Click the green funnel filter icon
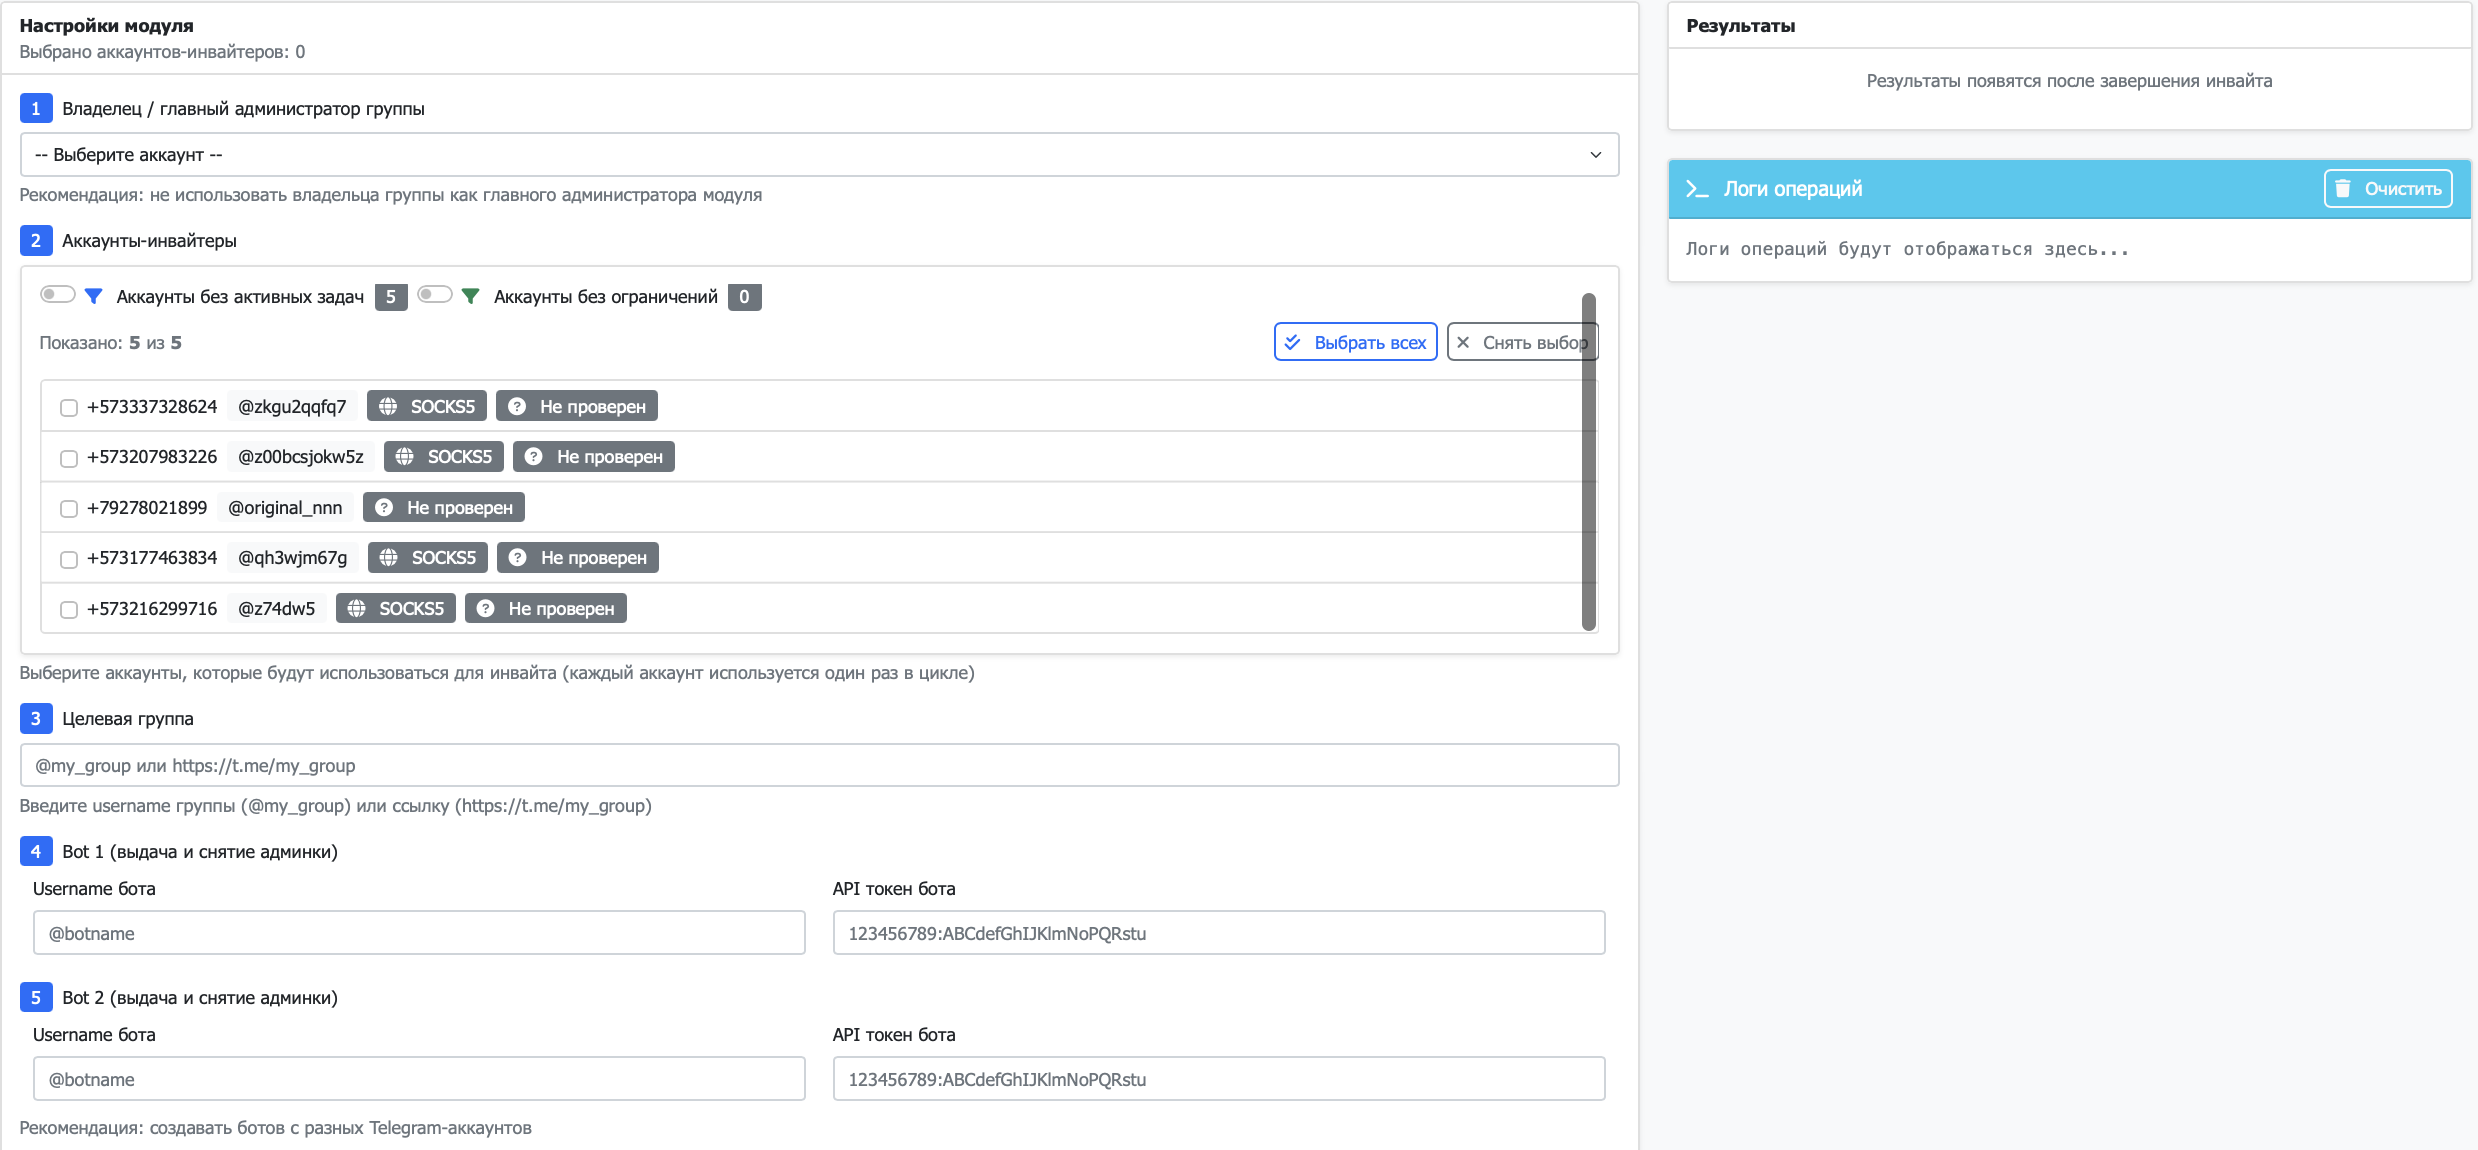Screen dimensions: 2478x1150 click(471, 296)
